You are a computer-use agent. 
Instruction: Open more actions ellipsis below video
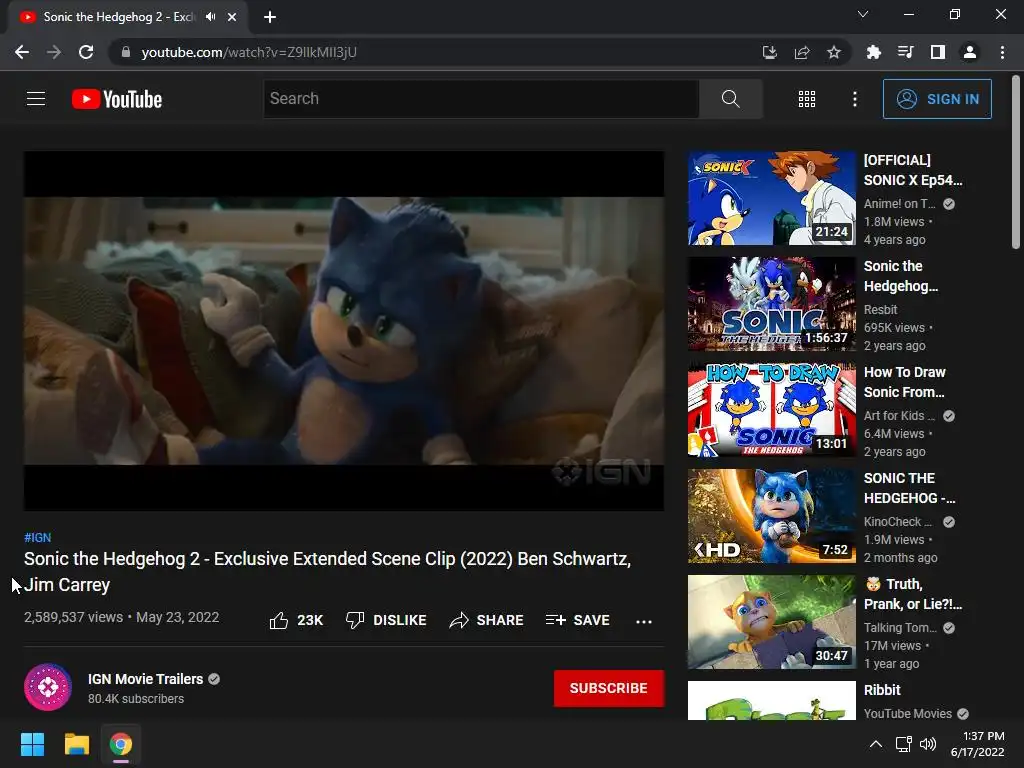click(643, 621)
